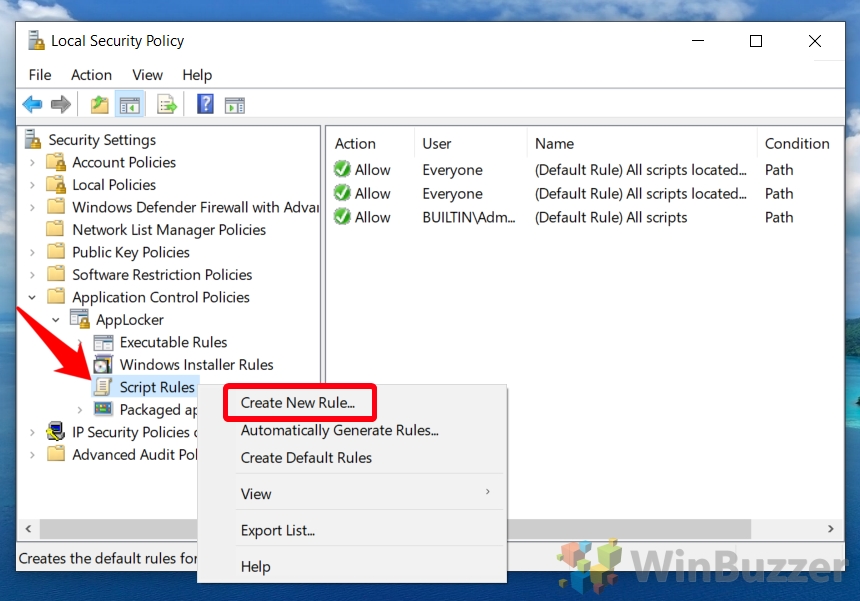Open the File menu

pyautogui.click(x=40, y=75)
